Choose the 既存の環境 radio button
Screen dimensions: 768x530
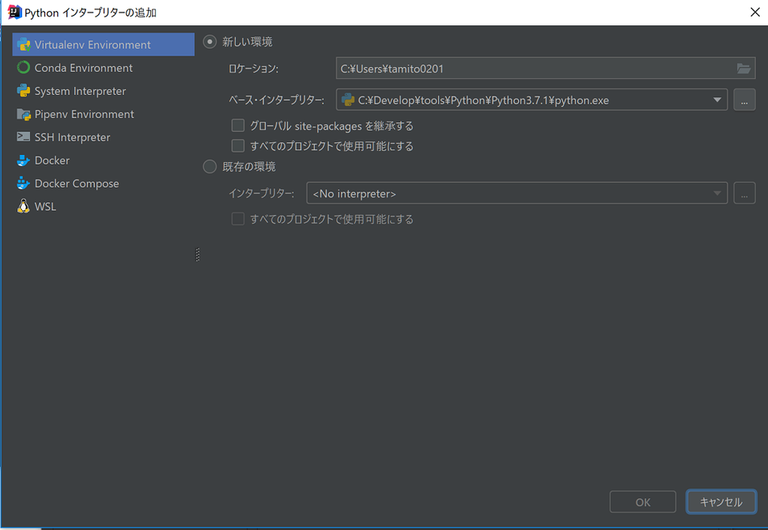coord(210,167)
